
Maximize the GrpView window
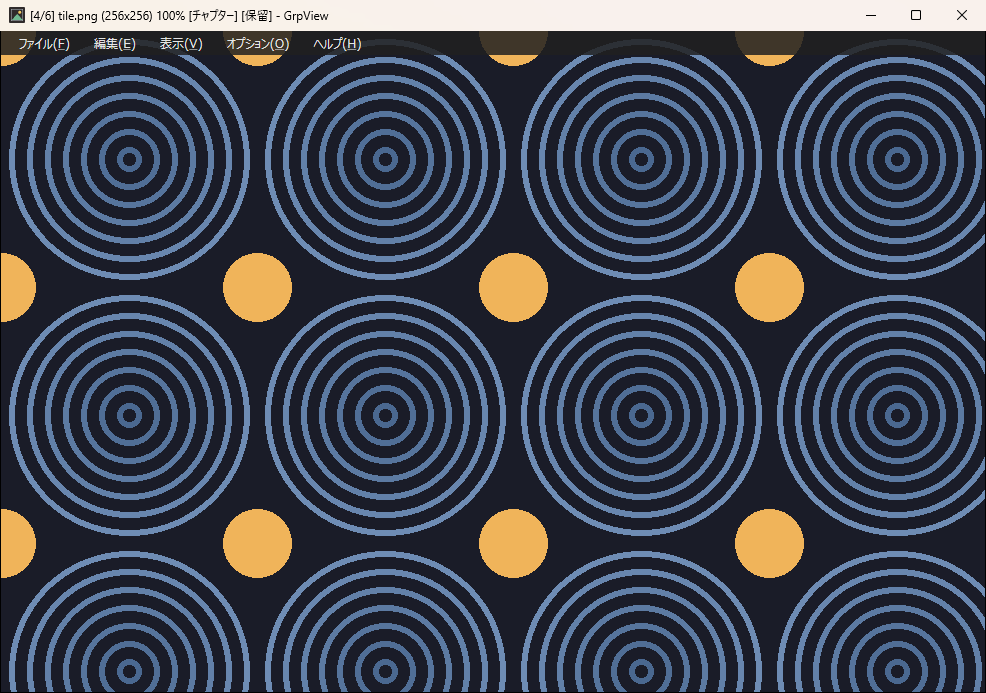coord(916,15)
